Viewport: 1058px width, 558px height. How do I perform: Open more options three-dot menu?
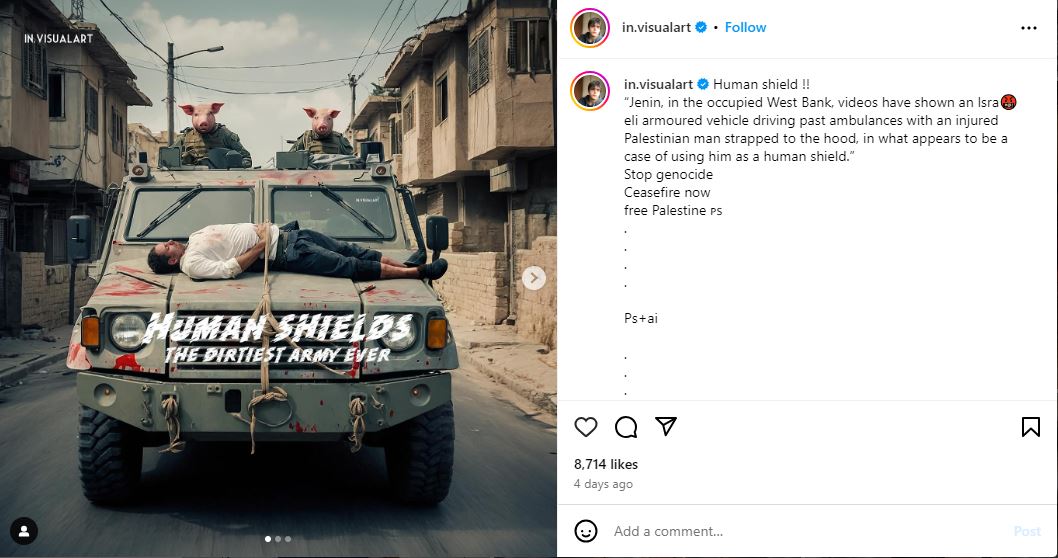[1029, 28]
